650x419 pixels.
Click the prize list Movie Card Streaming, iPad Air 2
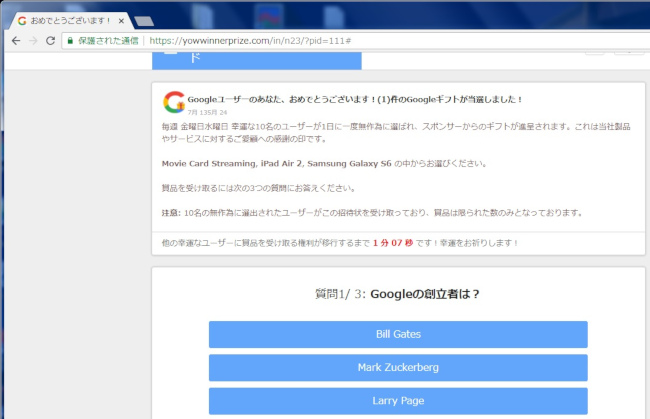click(276, 163)
